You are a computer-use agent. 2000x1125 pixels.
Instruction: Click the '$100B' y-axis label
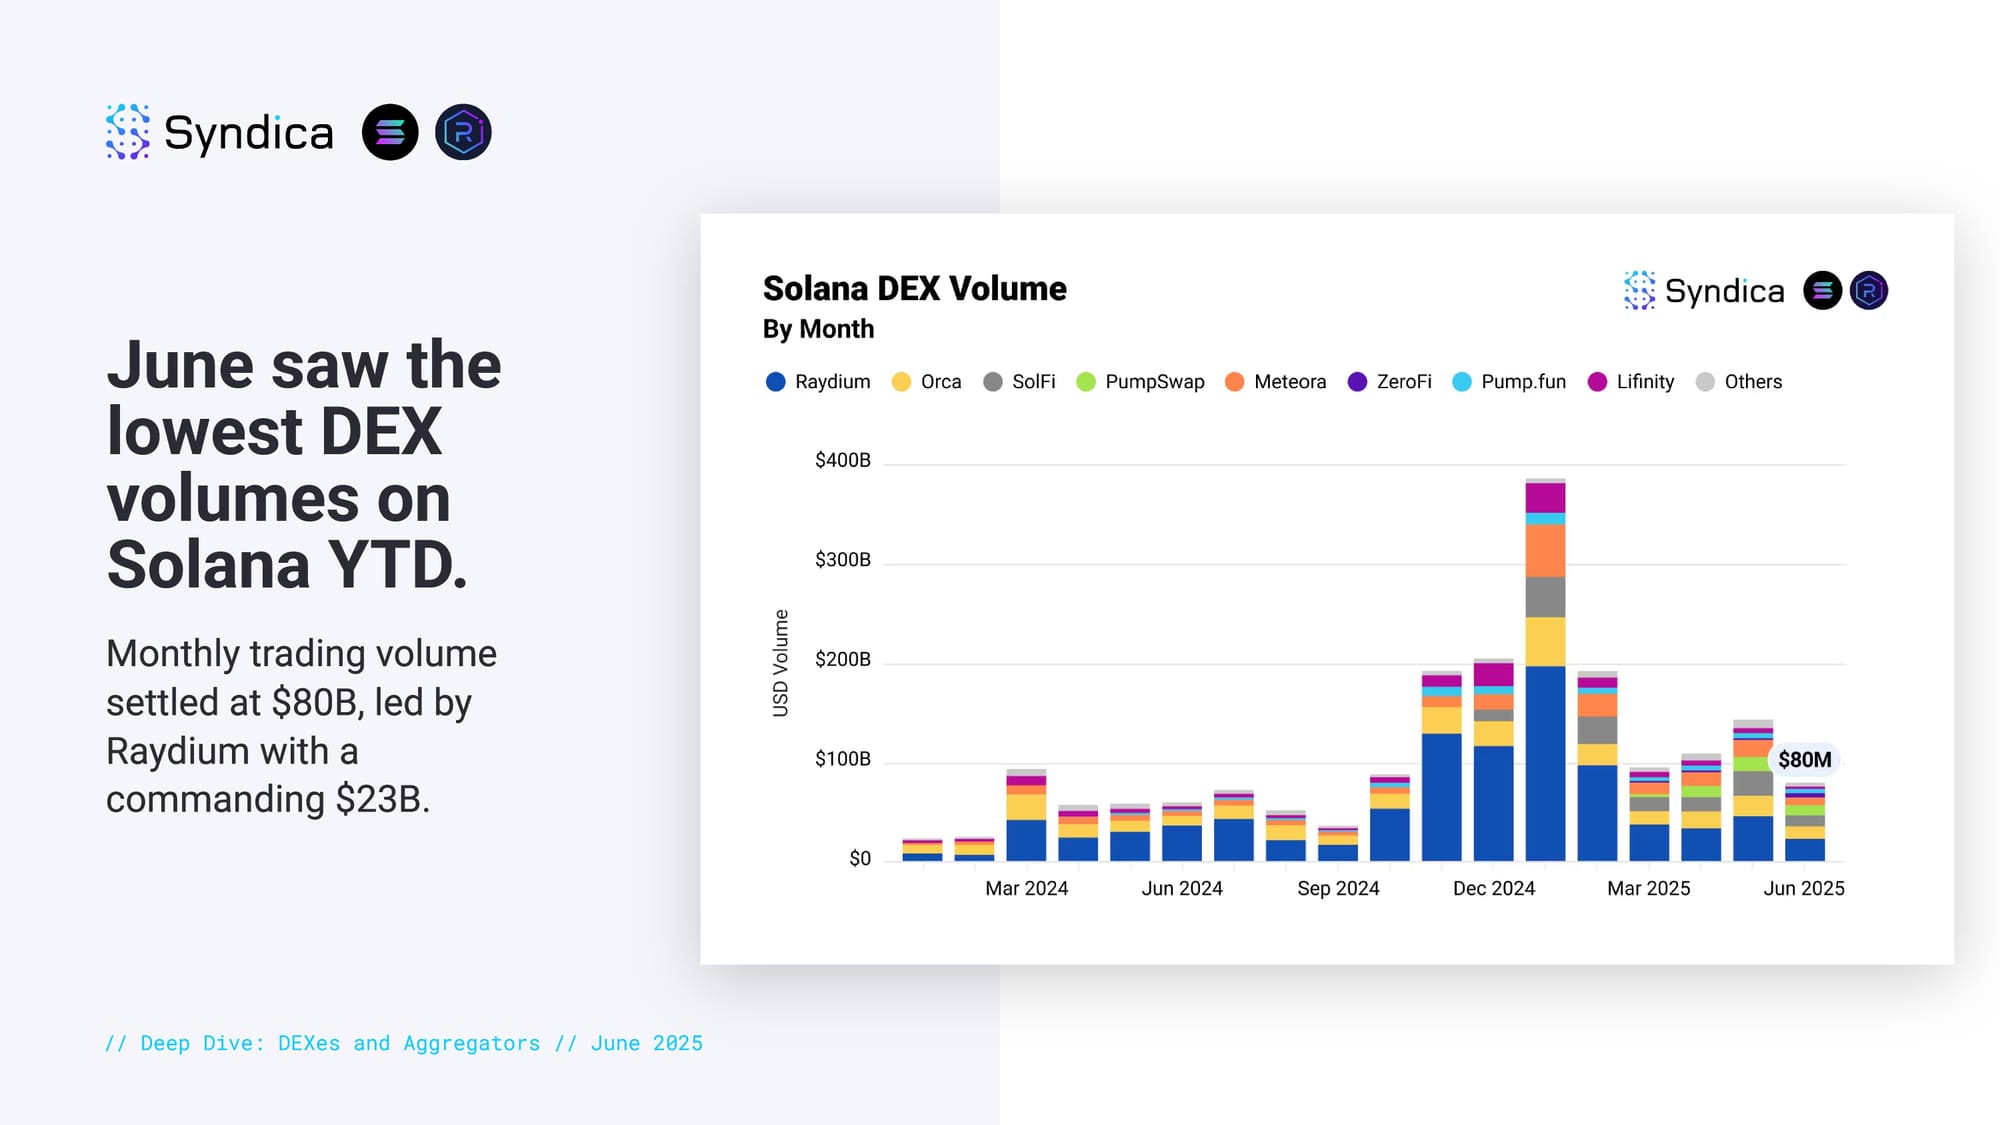click(x=842, y=759)
